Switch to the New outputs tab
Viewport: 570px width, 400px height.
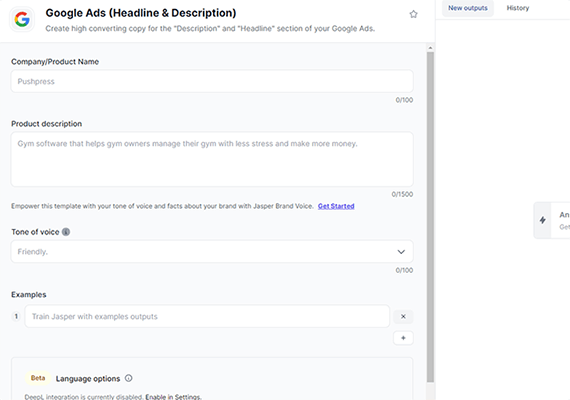click(467, 8)
